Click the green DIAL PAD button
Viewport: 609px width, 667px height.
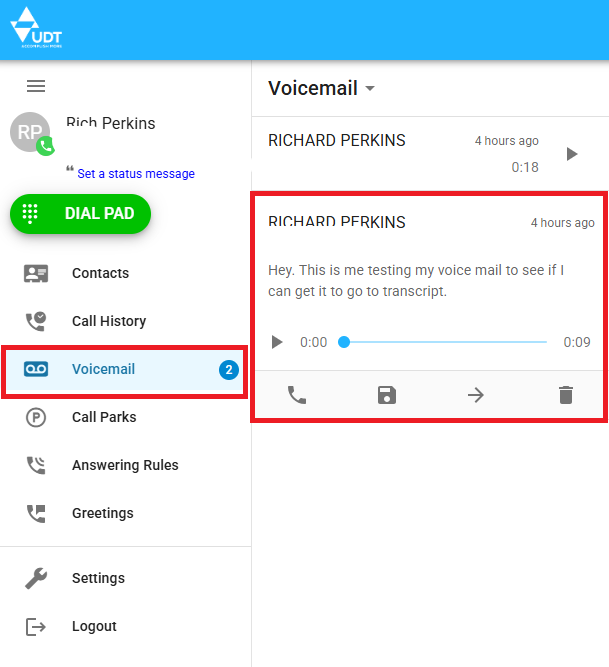click(80, 214)
